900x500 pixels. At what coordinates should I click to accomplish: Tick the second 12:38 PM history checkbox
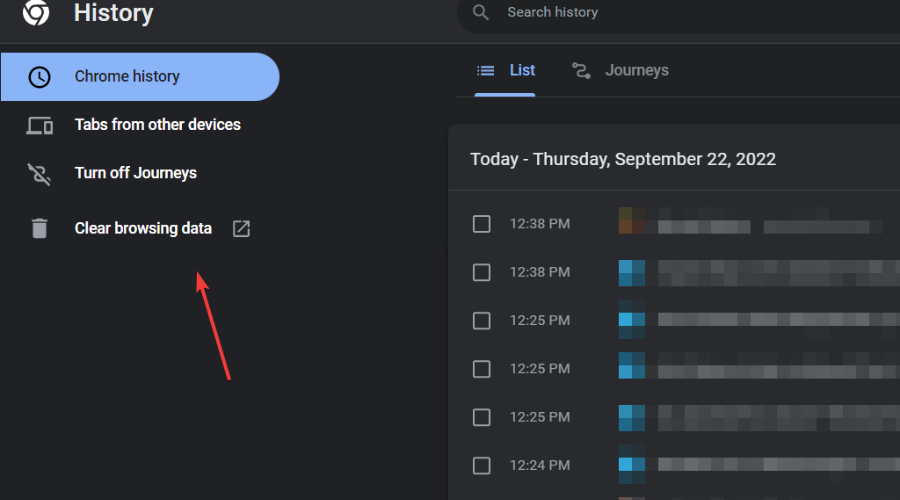pyautogui.click(x=482, y=272)
